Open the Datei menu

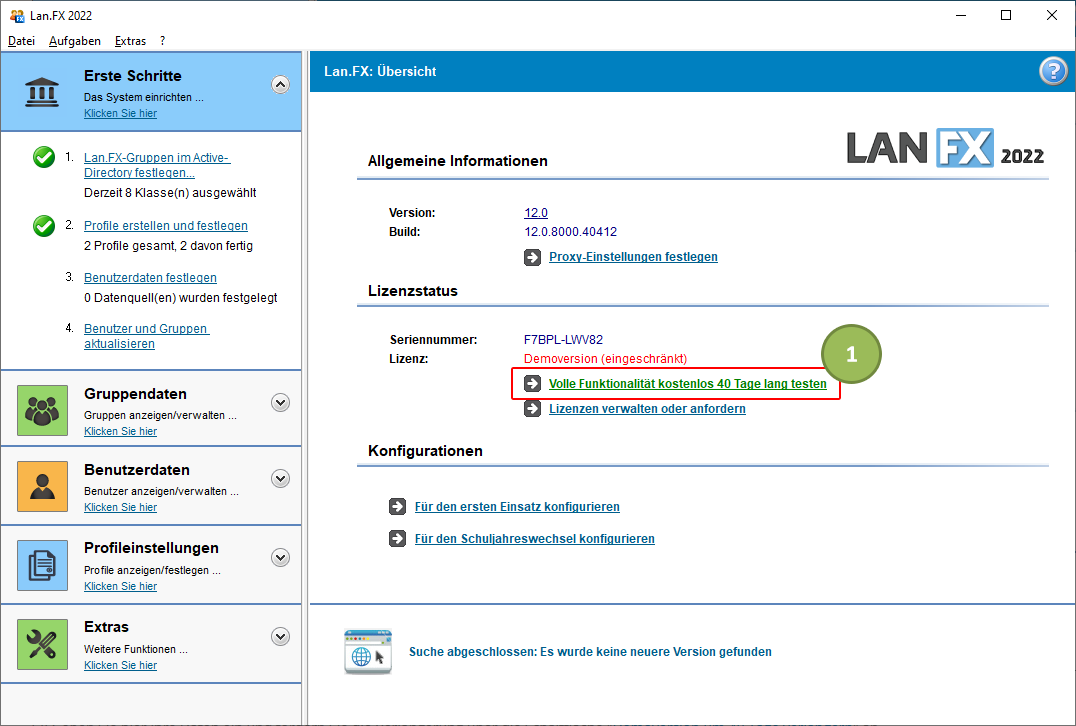tap(21, 41)
